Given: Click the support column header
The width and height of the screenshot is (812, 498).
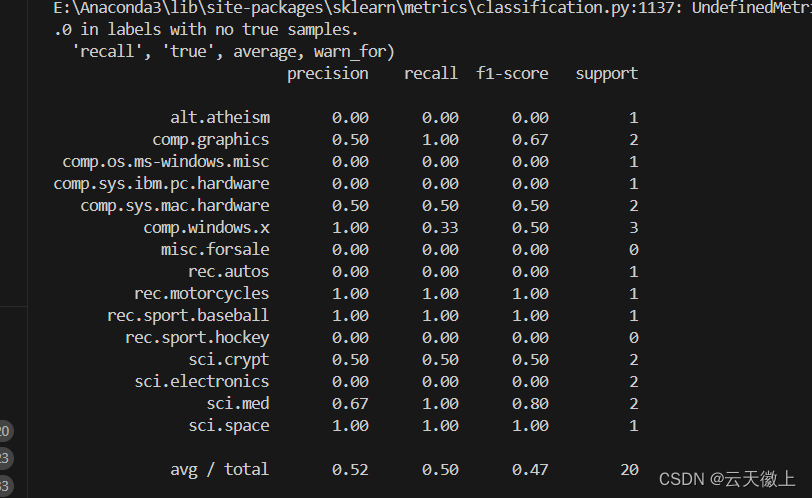Looking at the screenshot, I should tap(606, 74).
